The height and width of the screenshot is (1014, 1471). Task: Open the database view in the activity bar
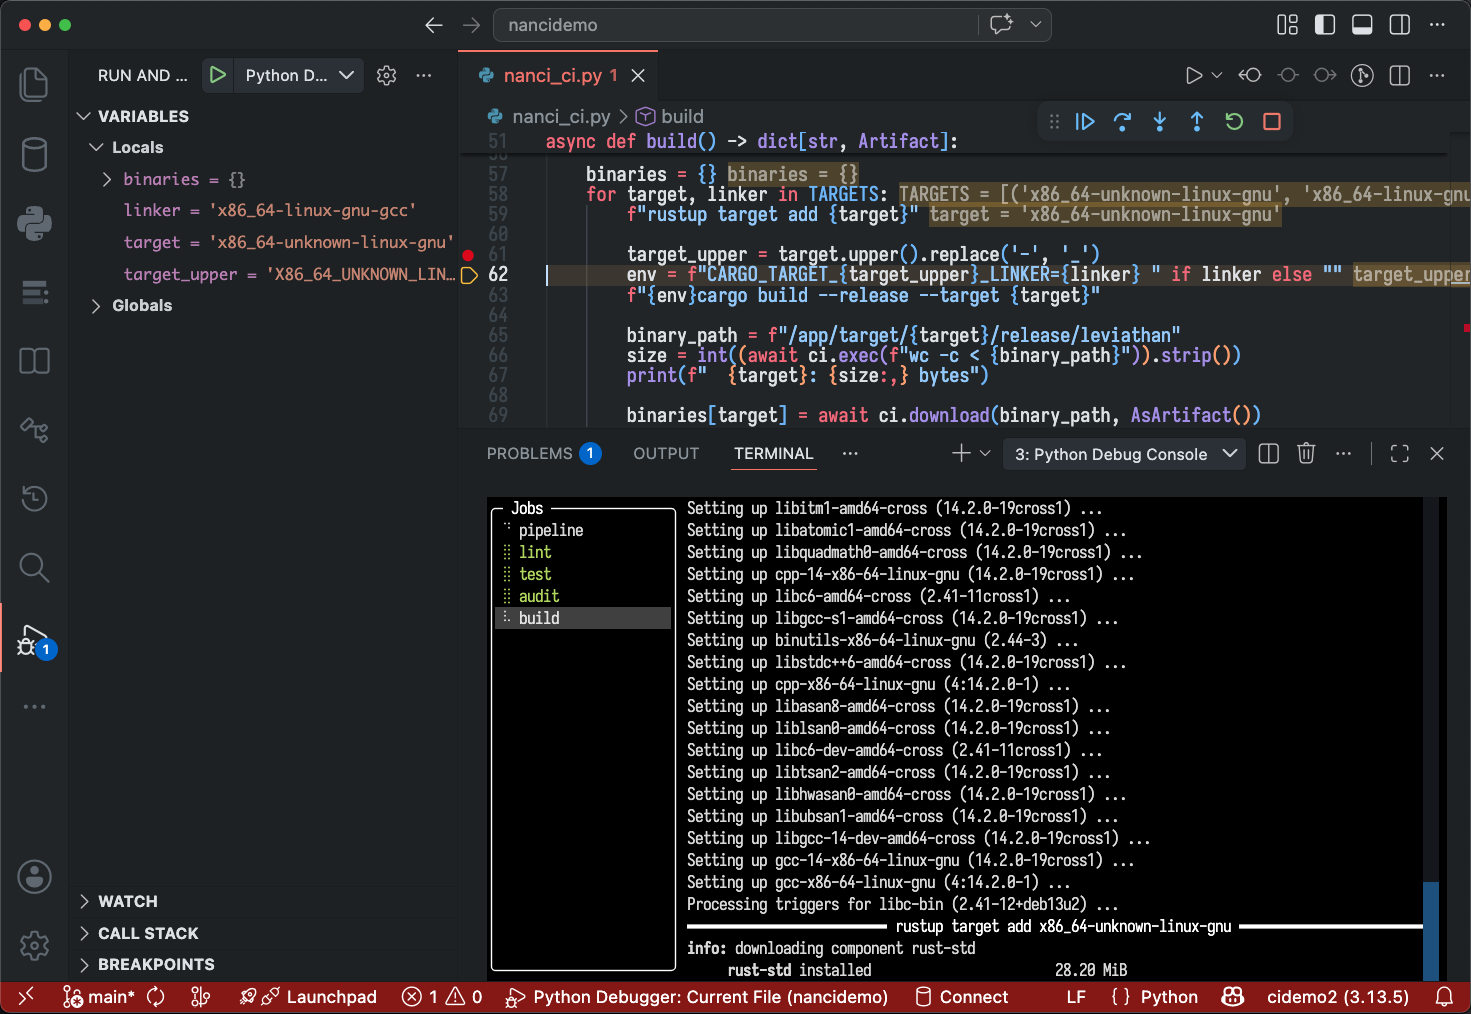[x=34, y=154]
